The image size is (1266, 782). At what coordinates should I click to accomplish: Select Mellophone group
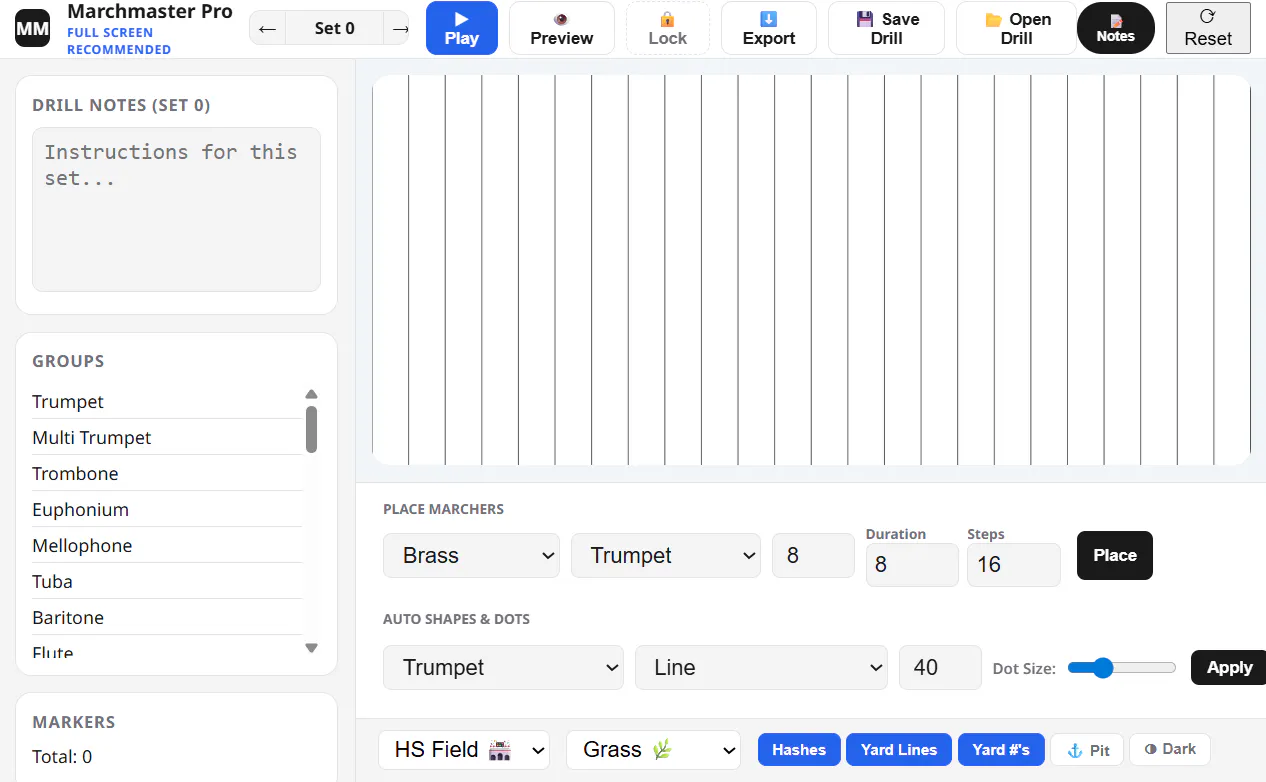(x=167, y=545)
